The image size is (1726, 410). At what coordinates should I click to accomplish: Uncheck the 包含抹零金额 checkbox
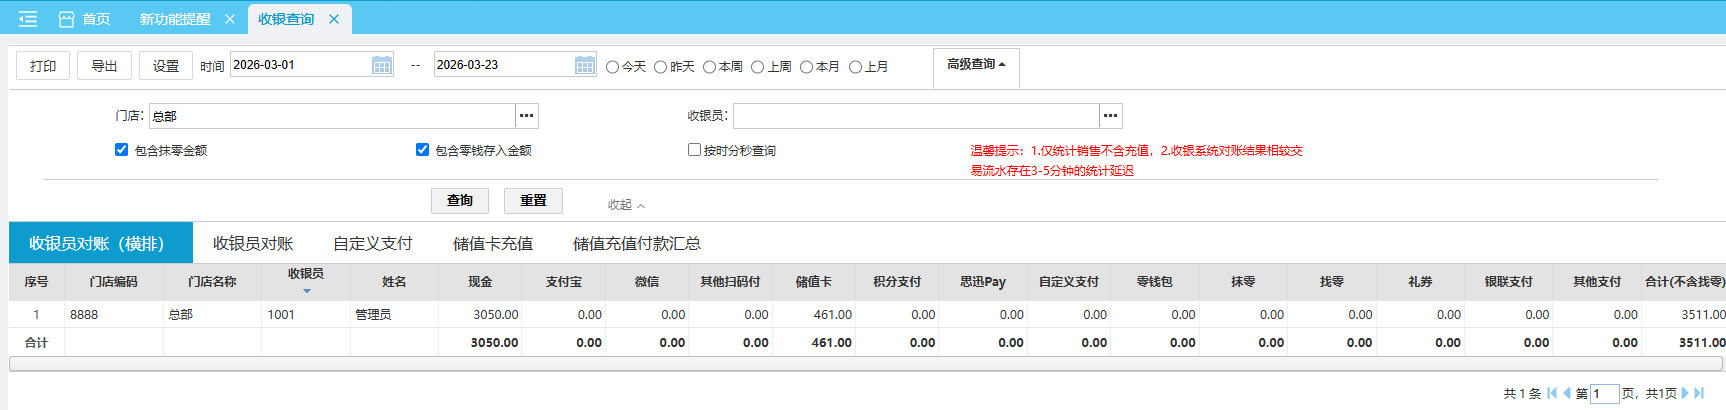tap(121, 150)
